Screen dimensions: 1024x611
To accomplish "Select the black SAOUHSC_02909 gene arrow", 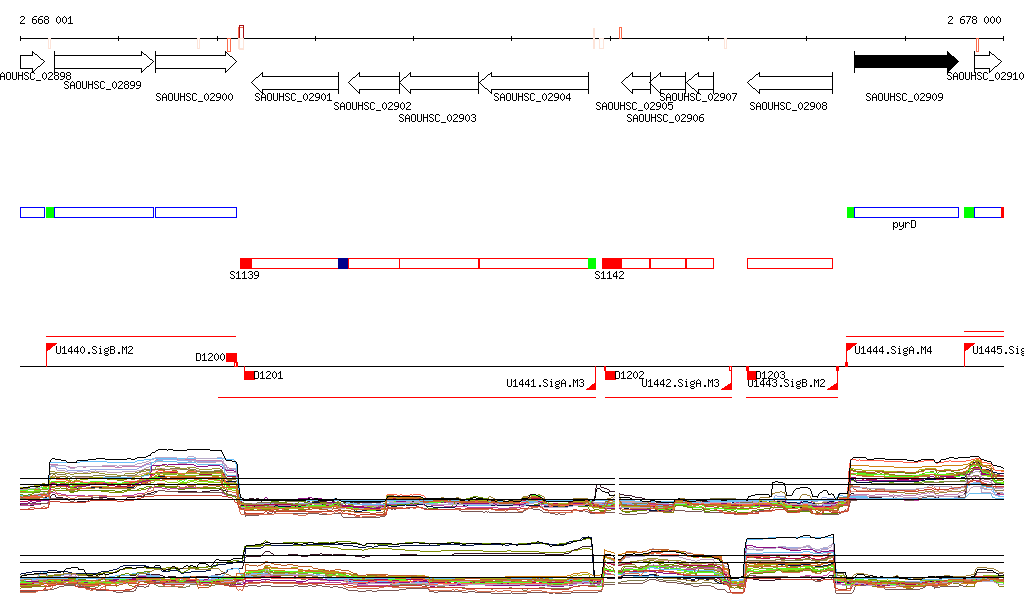I will tap(906, 62).
